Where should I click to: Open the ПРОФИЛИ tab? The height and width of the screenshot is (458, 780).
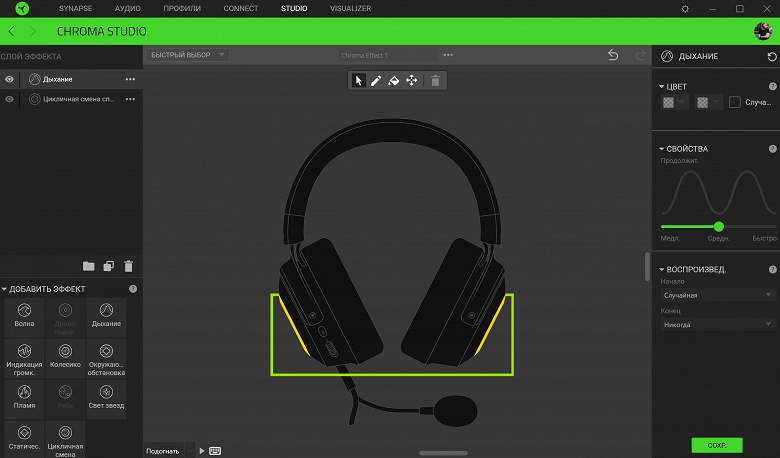(x=182, y=8)
